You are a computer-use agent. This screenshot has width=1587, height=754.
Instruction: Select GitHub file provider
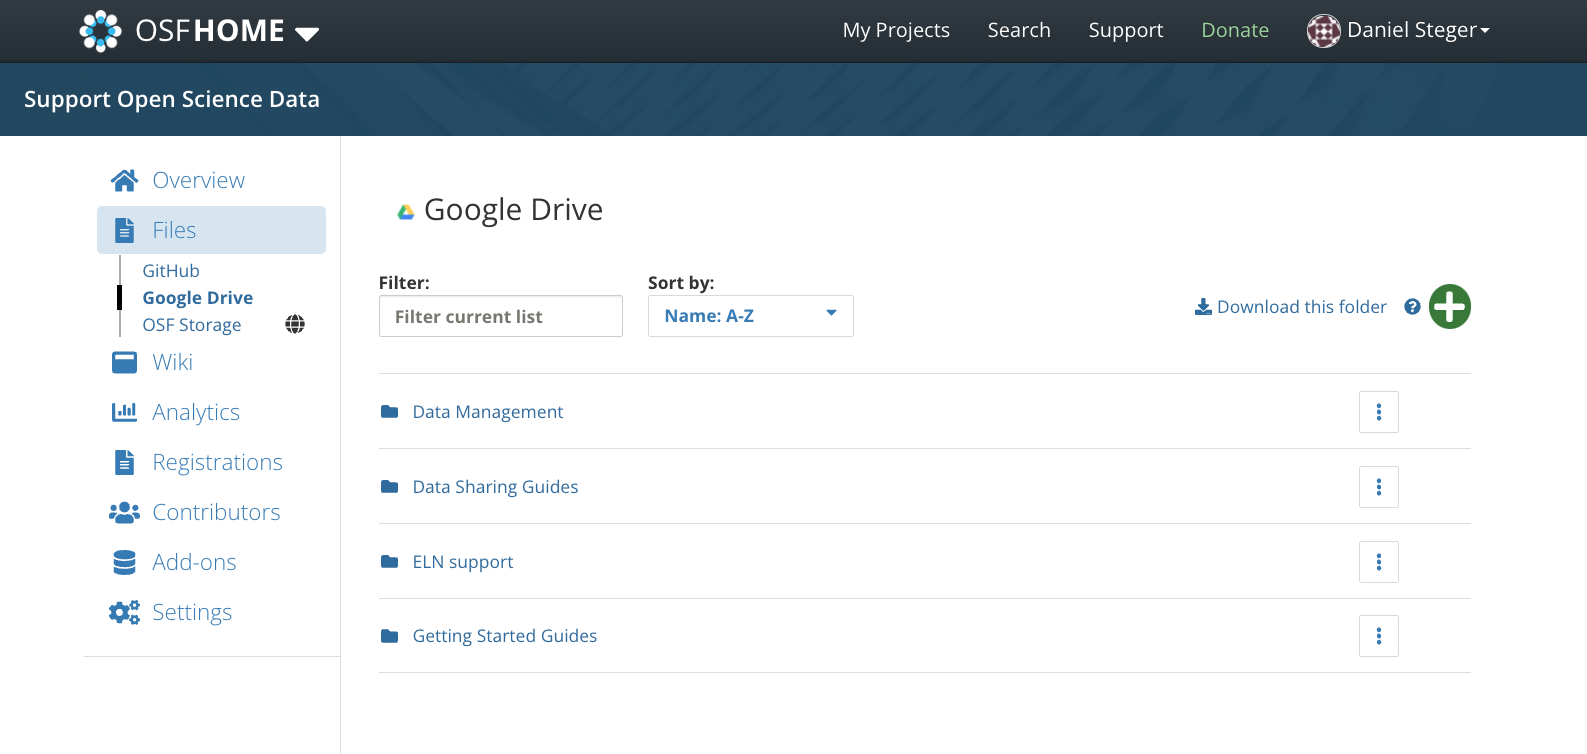pos(171,271)
